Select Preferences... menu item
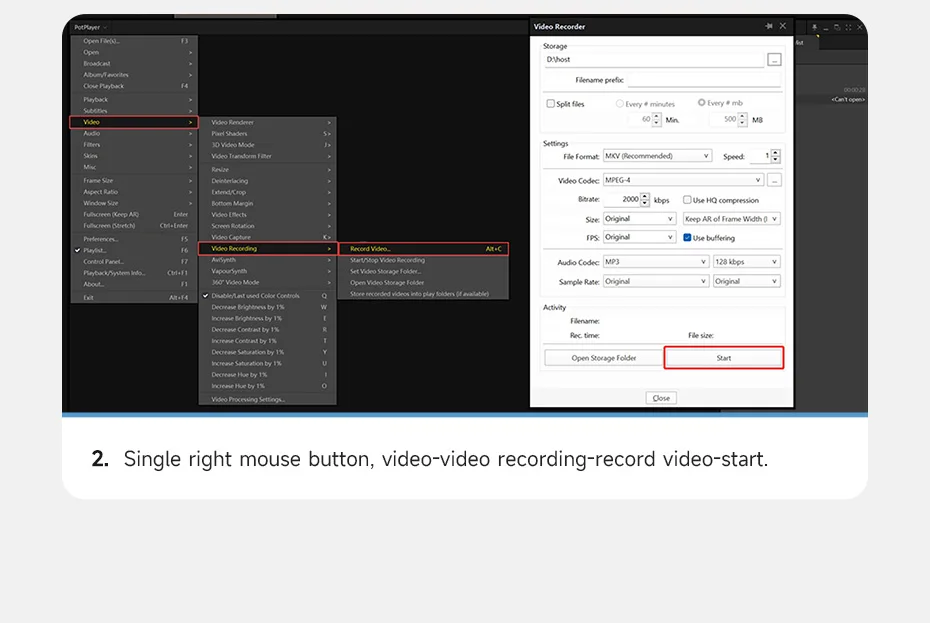Image resolution: width=930 pixels, height=623 pixels. [134, 239]
